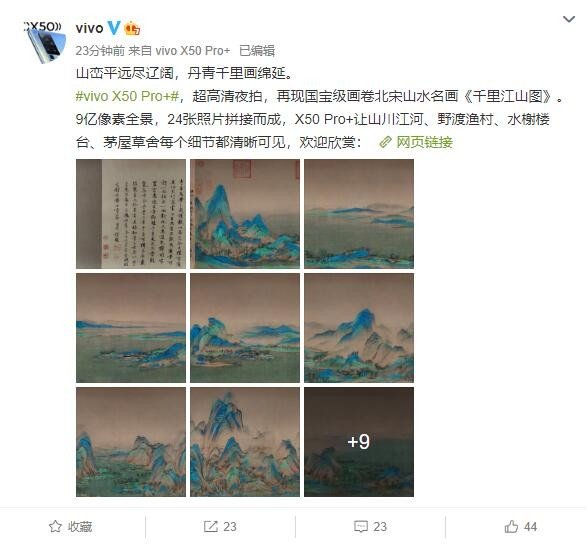Click the orange membership badge icon
Screen dimensions: 587x544
(x=132, y=28)
